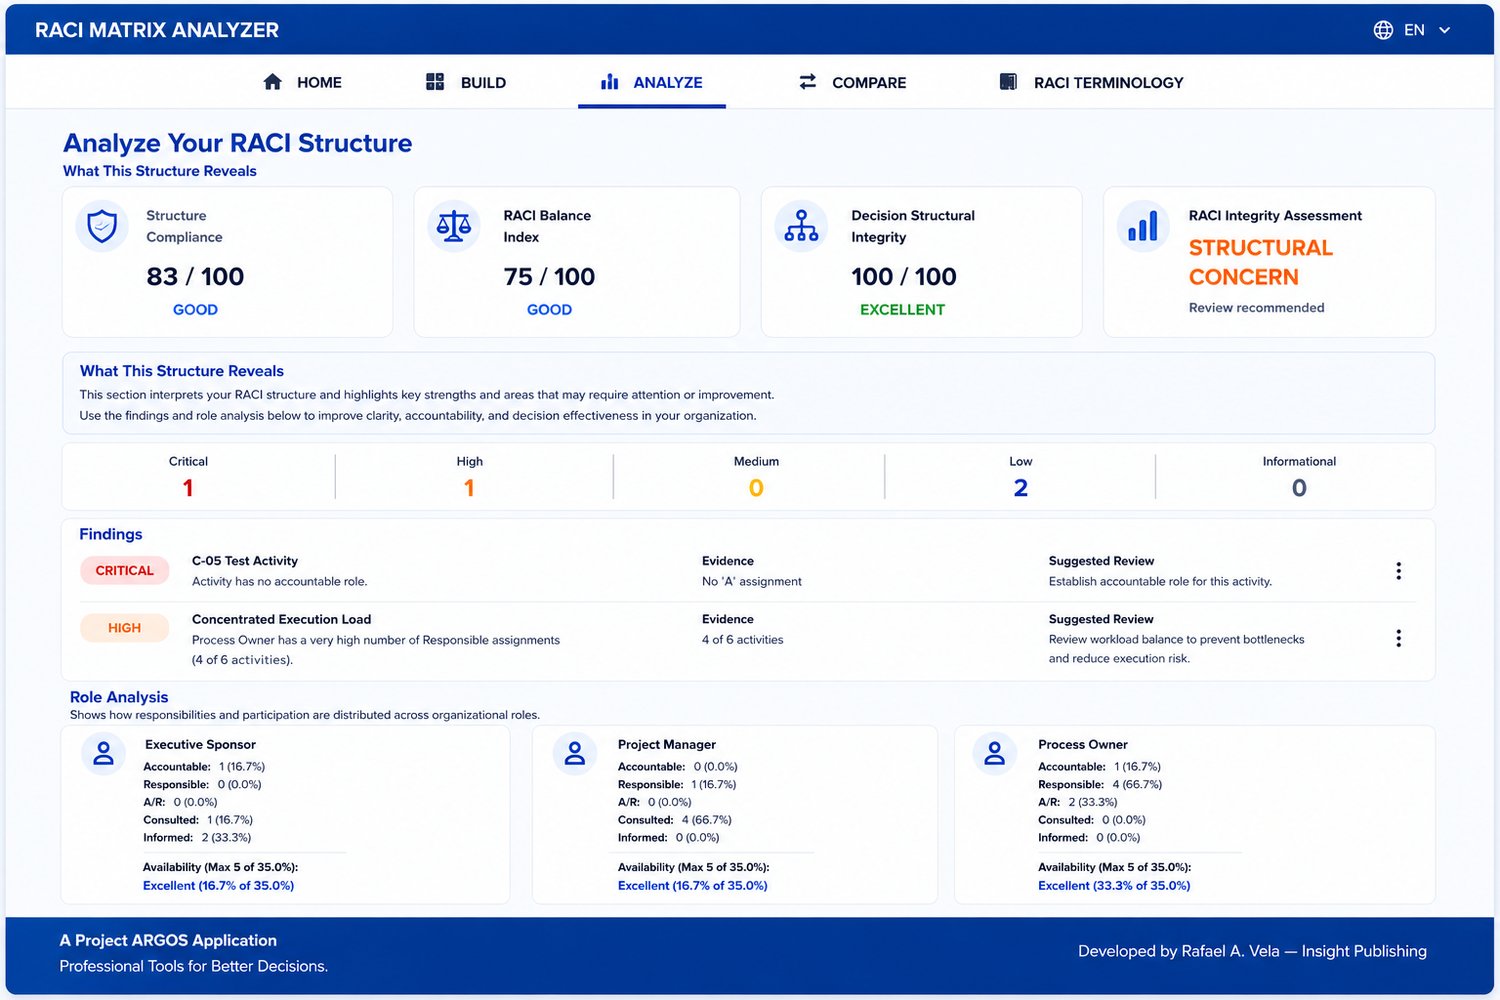Click the Executive Sponsor person icon
The image size is (1500, 1000).
point(103,754)
